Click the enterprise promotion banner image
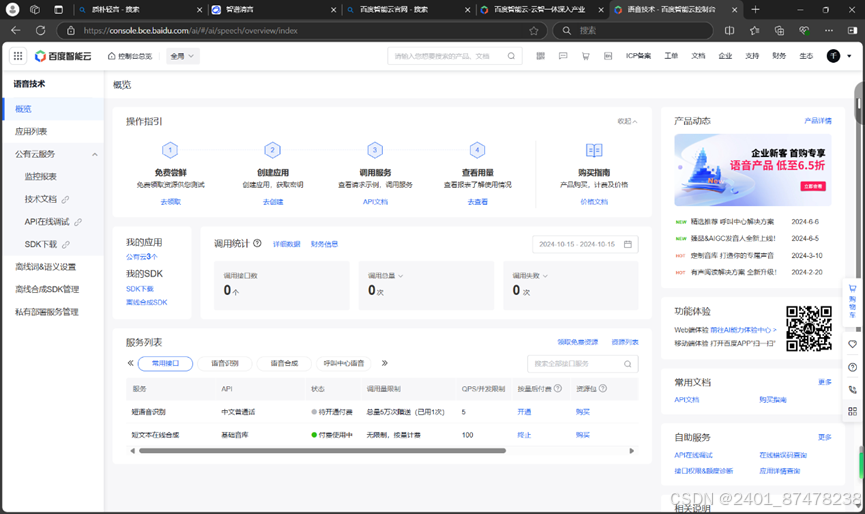Screen dimensions: 865x514 pyautogui.click(x=752, y=170)
